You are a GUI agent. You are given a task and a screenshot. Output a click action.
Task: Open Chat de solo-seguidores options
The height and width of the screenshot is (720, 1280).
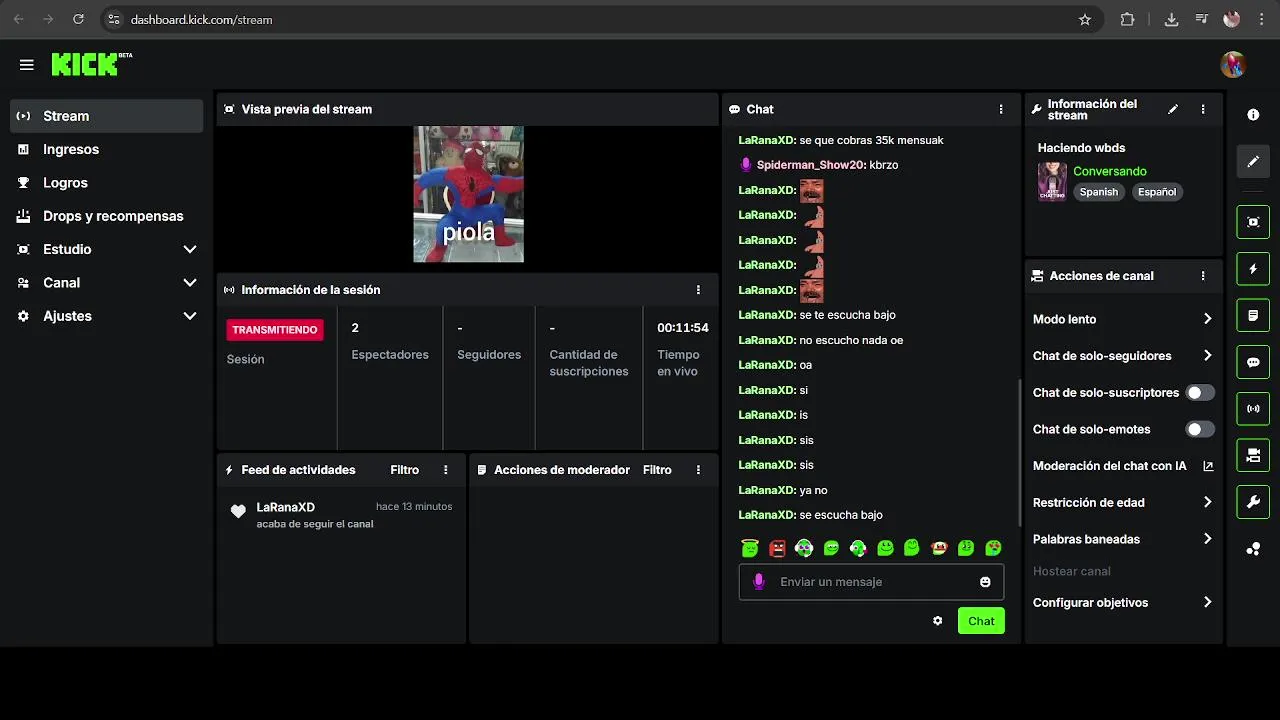coord(1123,356)
